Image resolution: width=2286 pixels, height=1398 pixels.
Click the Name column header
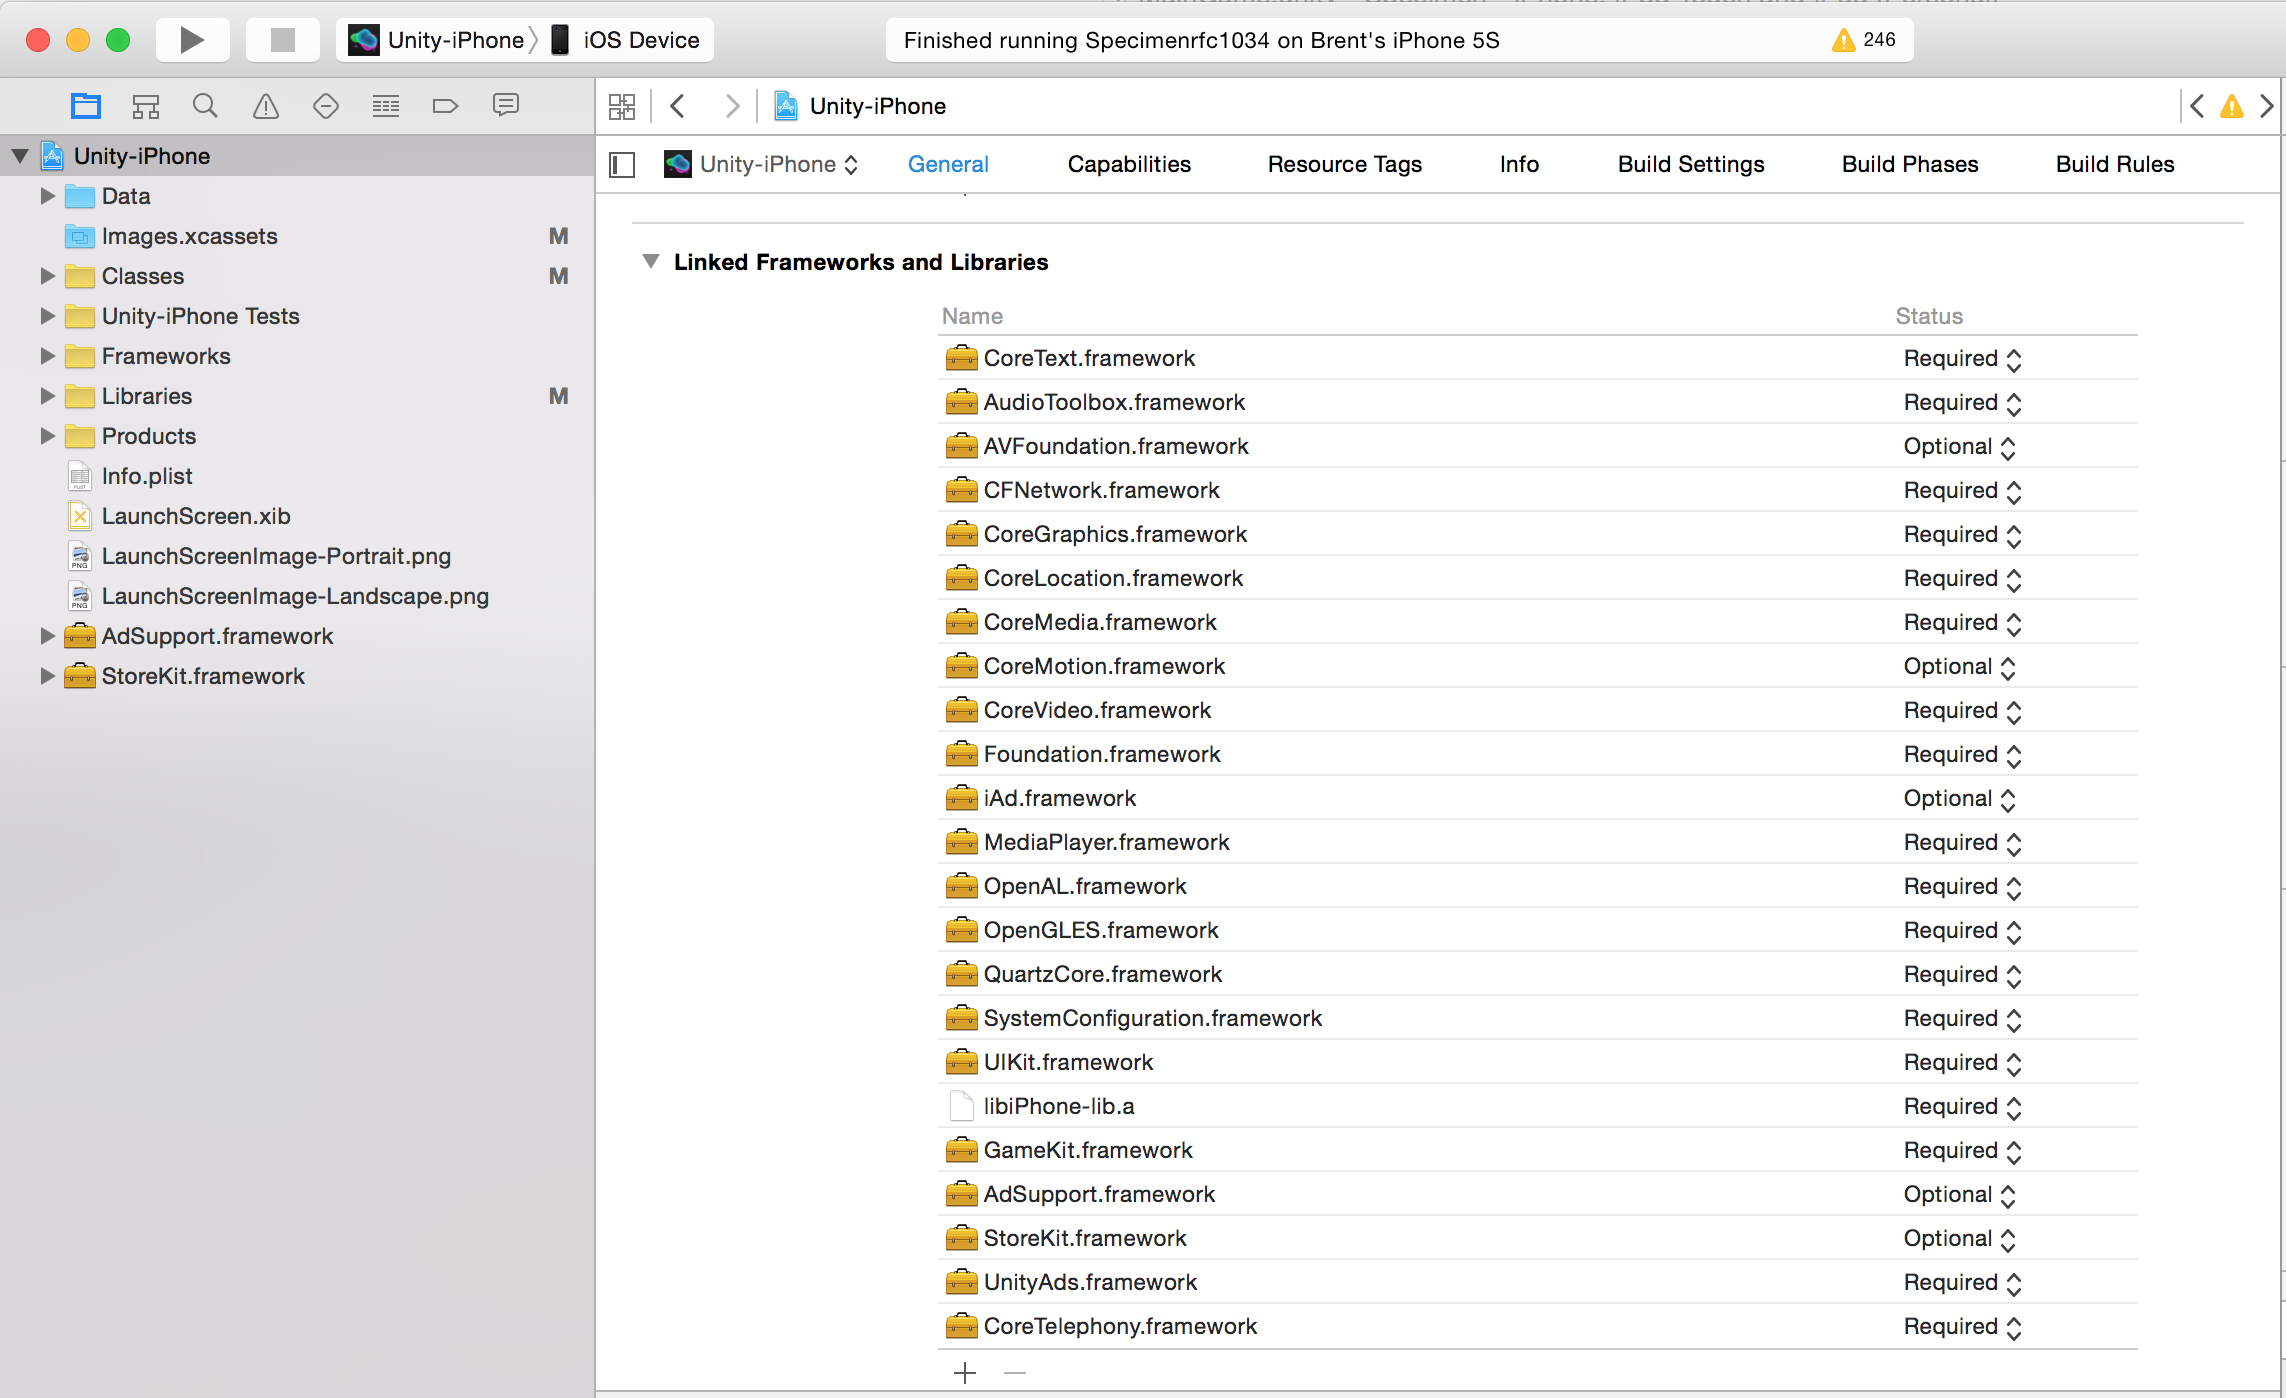click(972, 316)
